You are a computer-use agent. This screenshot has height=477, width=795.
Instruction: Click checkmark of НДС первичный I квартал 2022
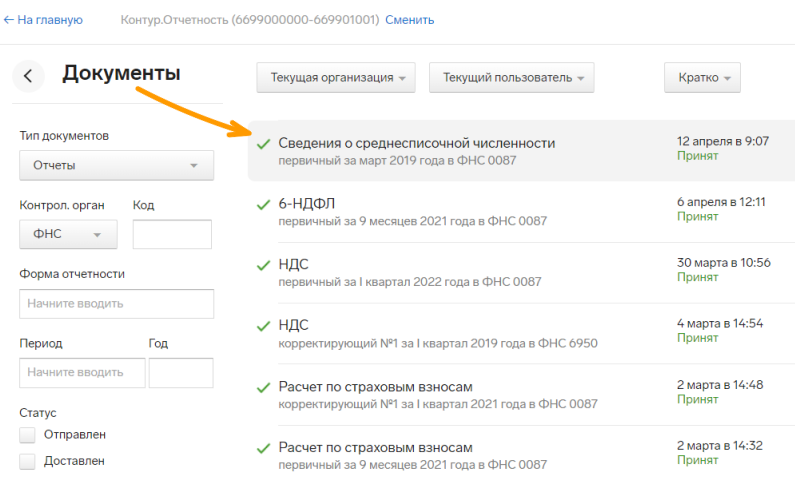click(263, 265)
